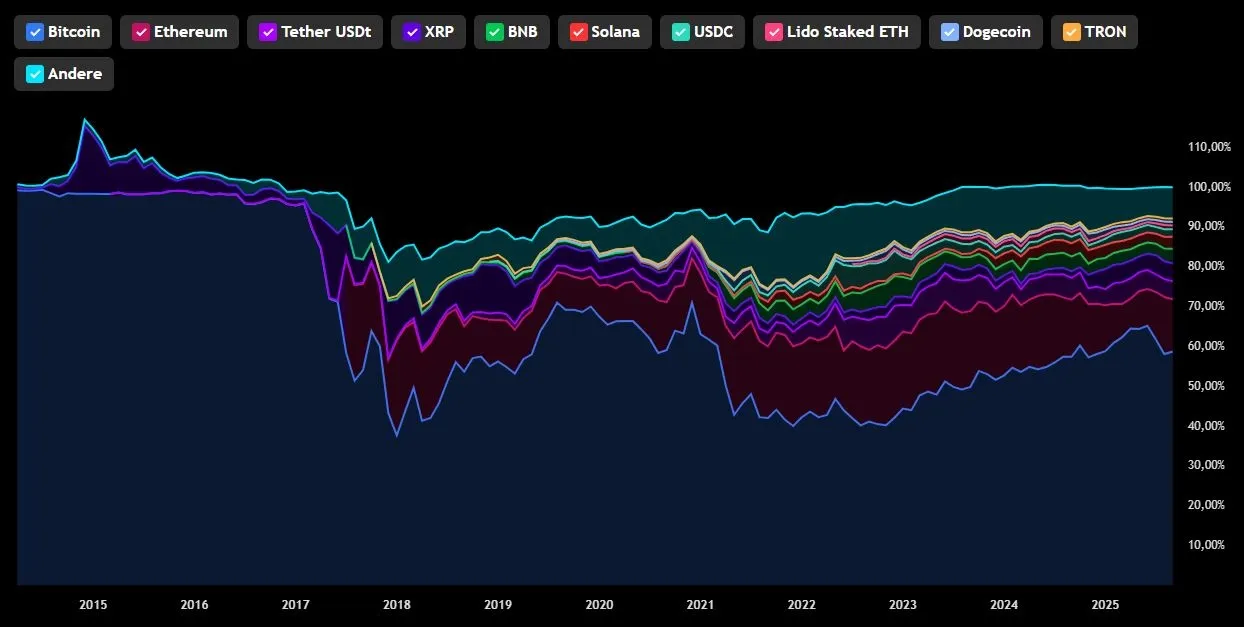The width and height of the screenshot is (1244, 627).
Task: Click the 50,00% y-axis label
Action: point(1209,386)
